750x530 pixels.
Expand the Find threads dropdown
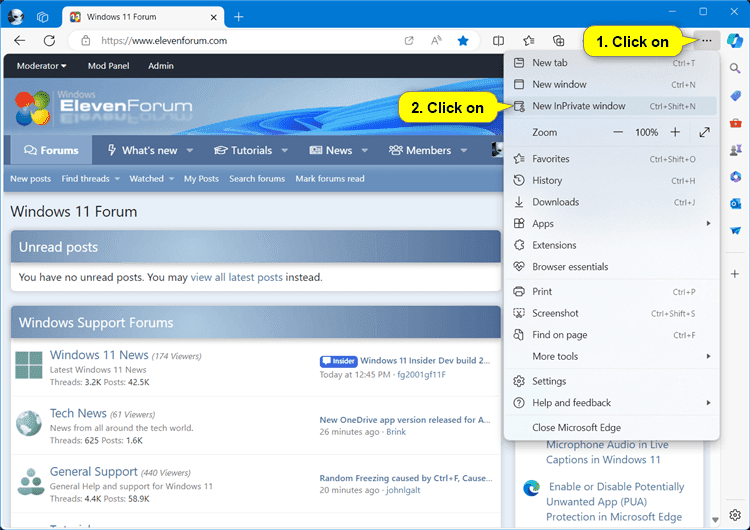tap(90, 178)
